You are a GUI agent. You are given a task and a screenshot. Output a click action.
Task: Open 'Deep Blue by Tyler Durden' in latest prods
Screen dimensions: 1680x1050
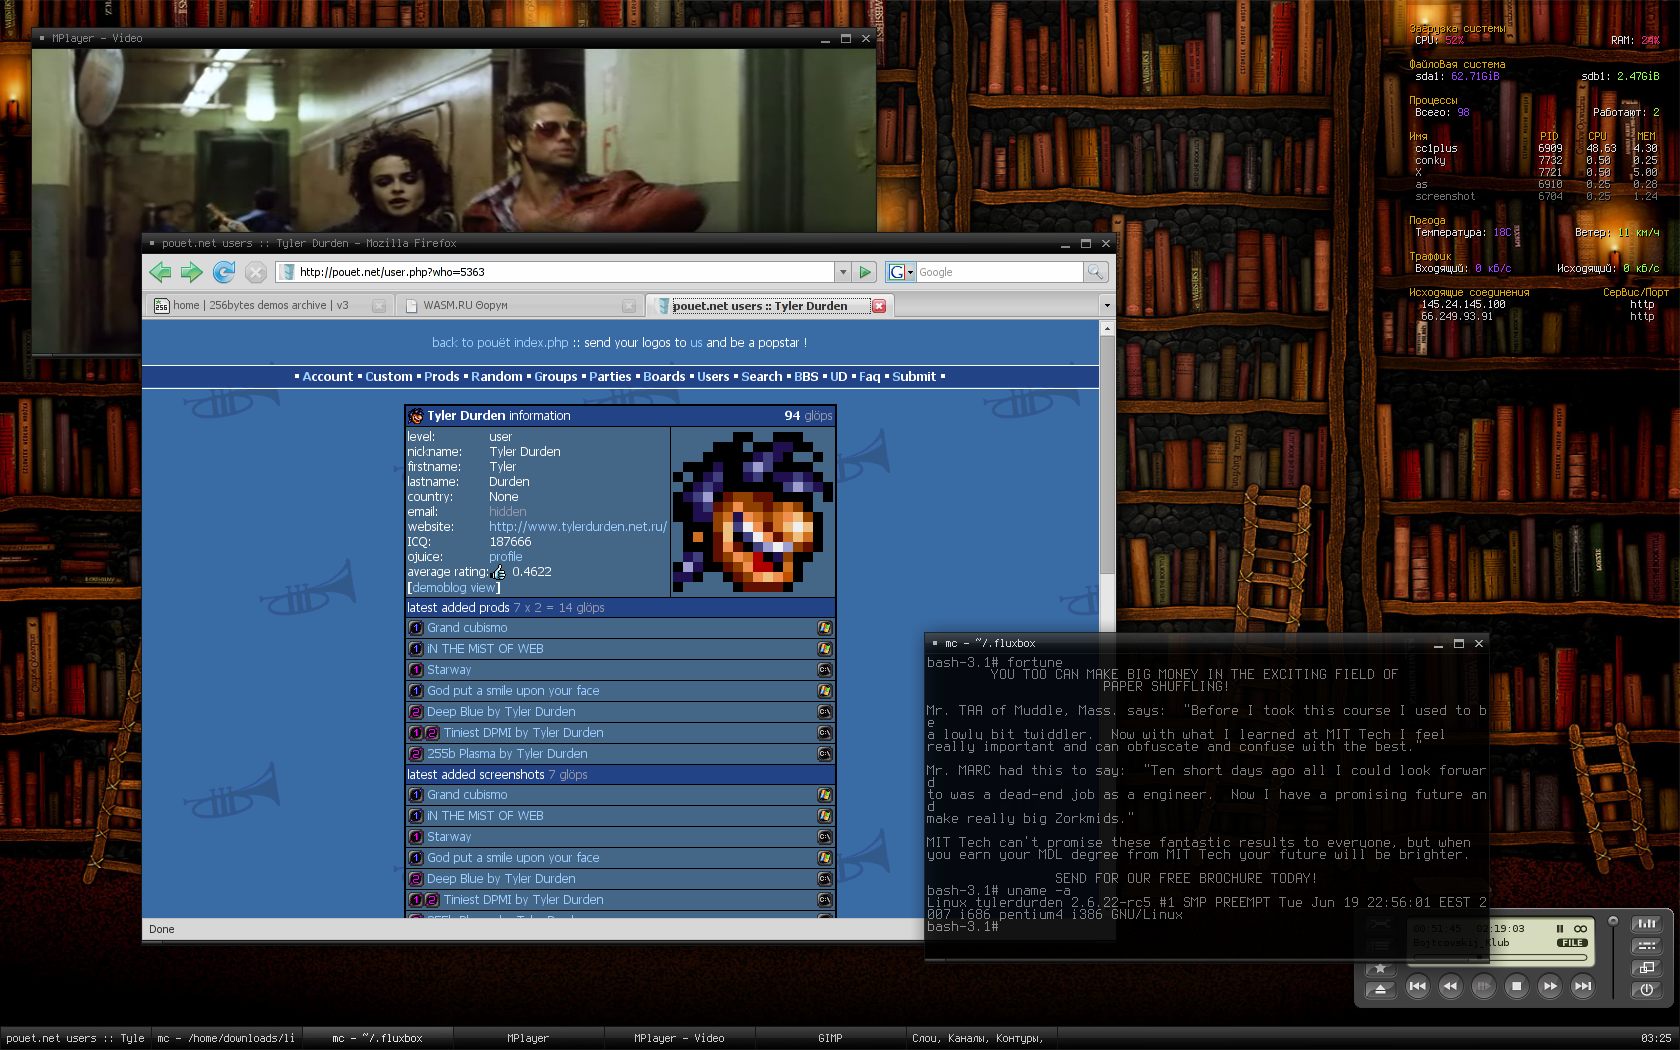point(501,712)
